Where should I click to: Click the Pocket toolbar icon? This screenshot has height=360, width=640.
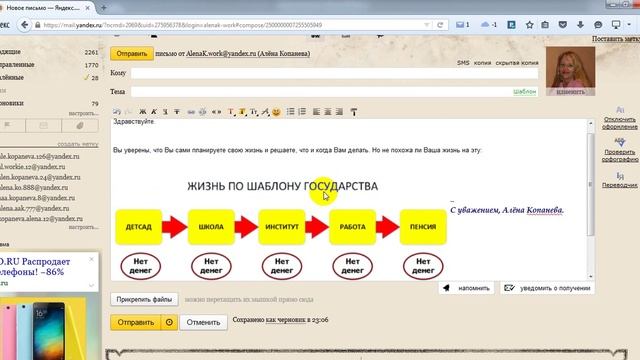(x=562, y=25)
